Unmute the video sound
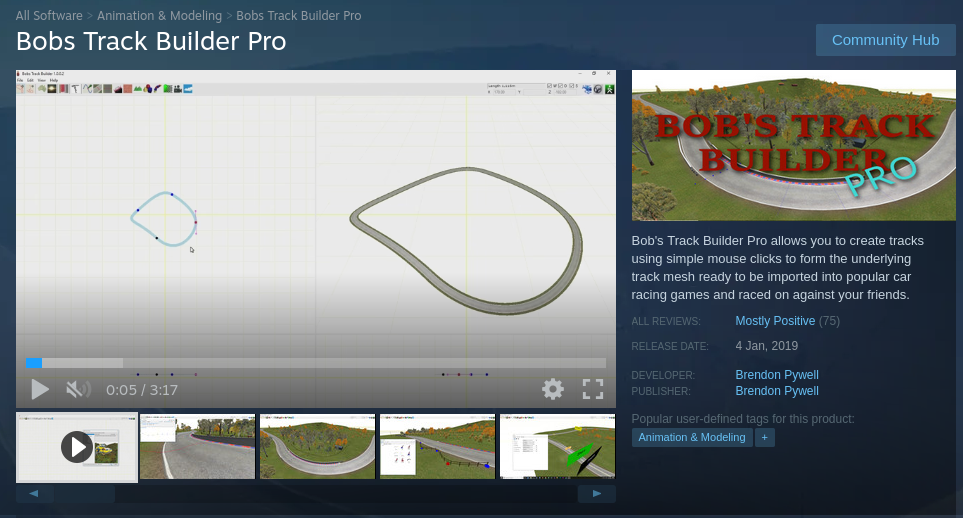963x518 pixels. pyautogui.click(x=78, y=389)
